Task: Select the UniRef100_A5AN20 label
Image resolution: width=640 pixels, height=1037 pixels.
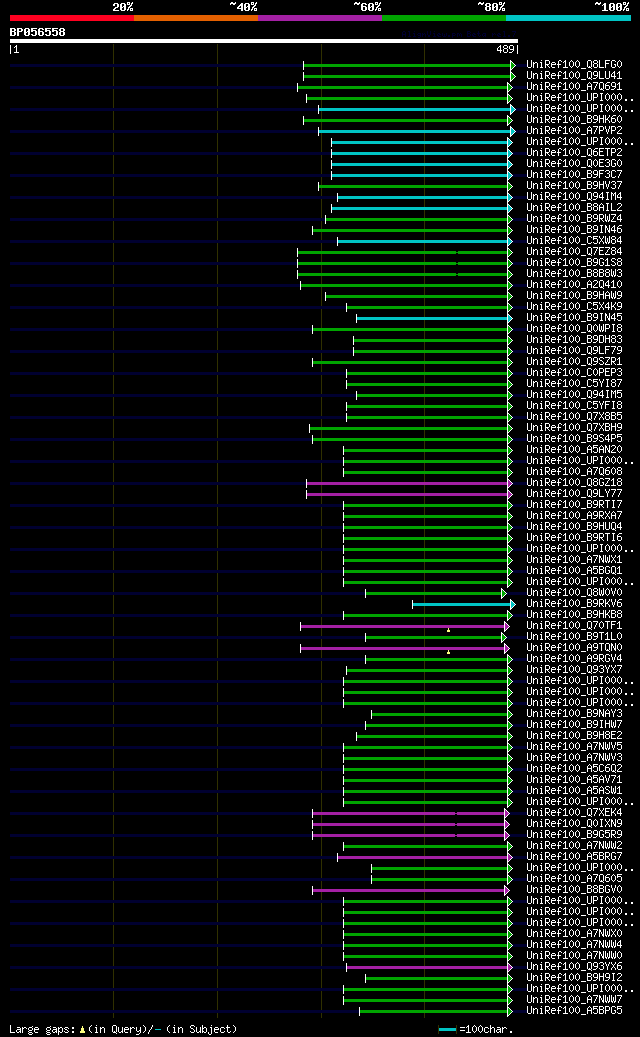Action: tap(574, 449)
